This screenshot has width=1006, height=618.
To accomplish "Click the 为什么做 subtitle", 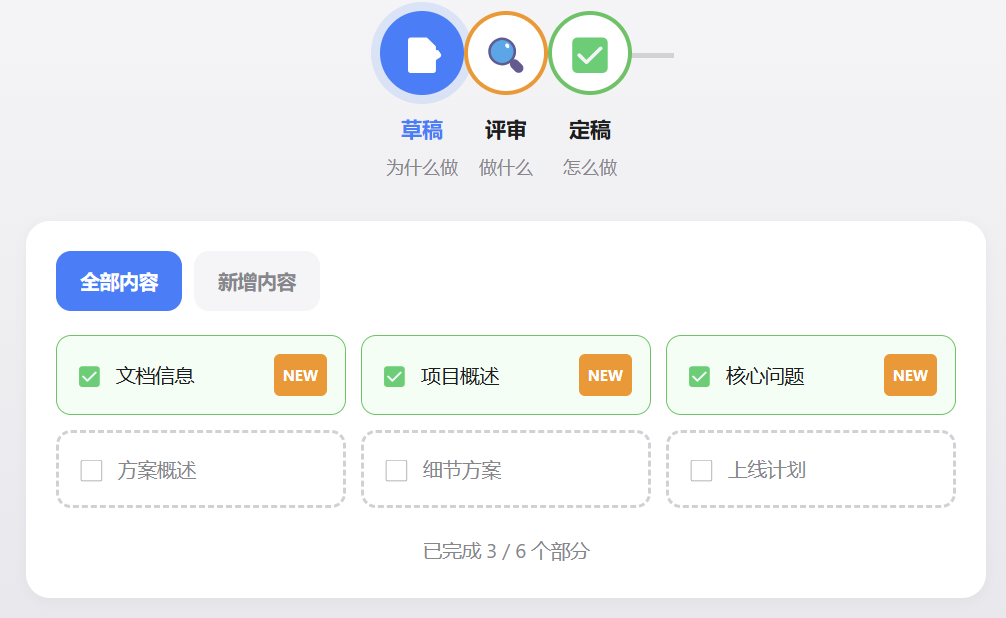I will click(x=422, y=168).
